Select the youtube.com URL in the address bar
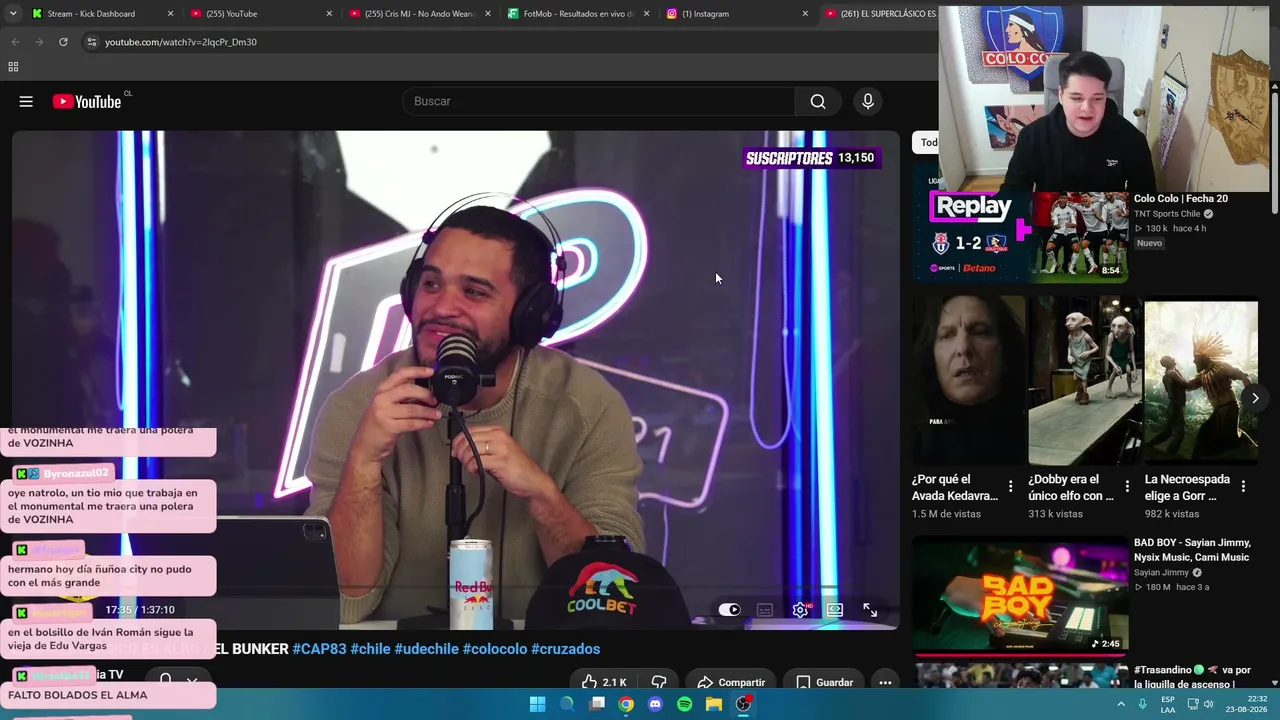 (x=181, y=42)
